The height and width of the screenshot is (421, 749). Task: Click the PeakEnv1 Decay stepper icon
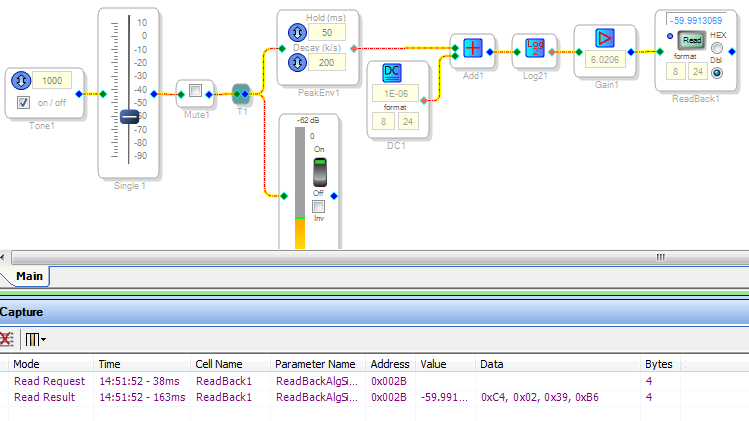pos(297,62)
